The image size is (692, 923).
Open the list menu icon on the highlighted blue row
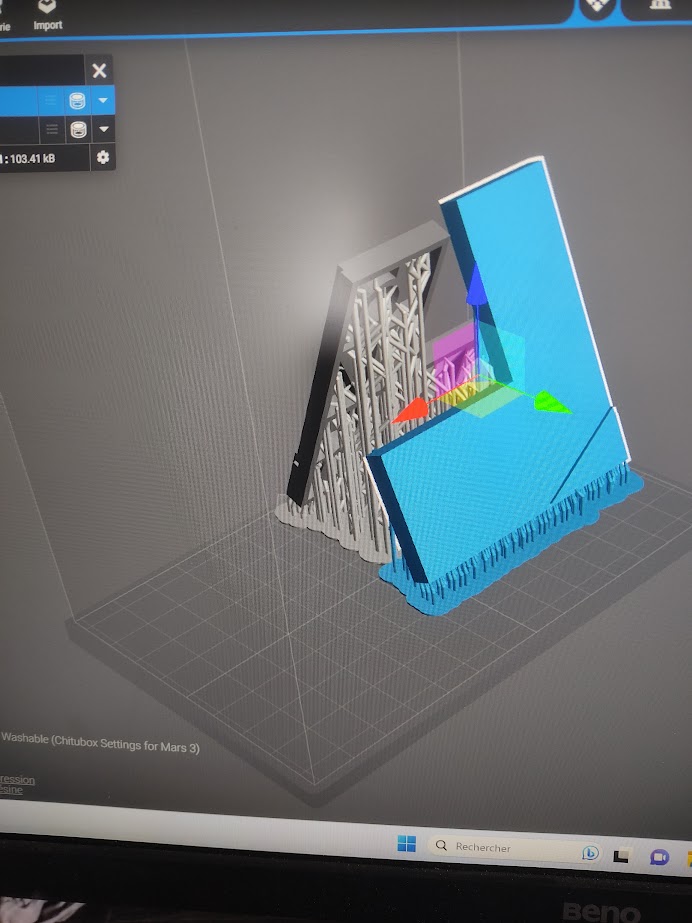coord(51,101)
